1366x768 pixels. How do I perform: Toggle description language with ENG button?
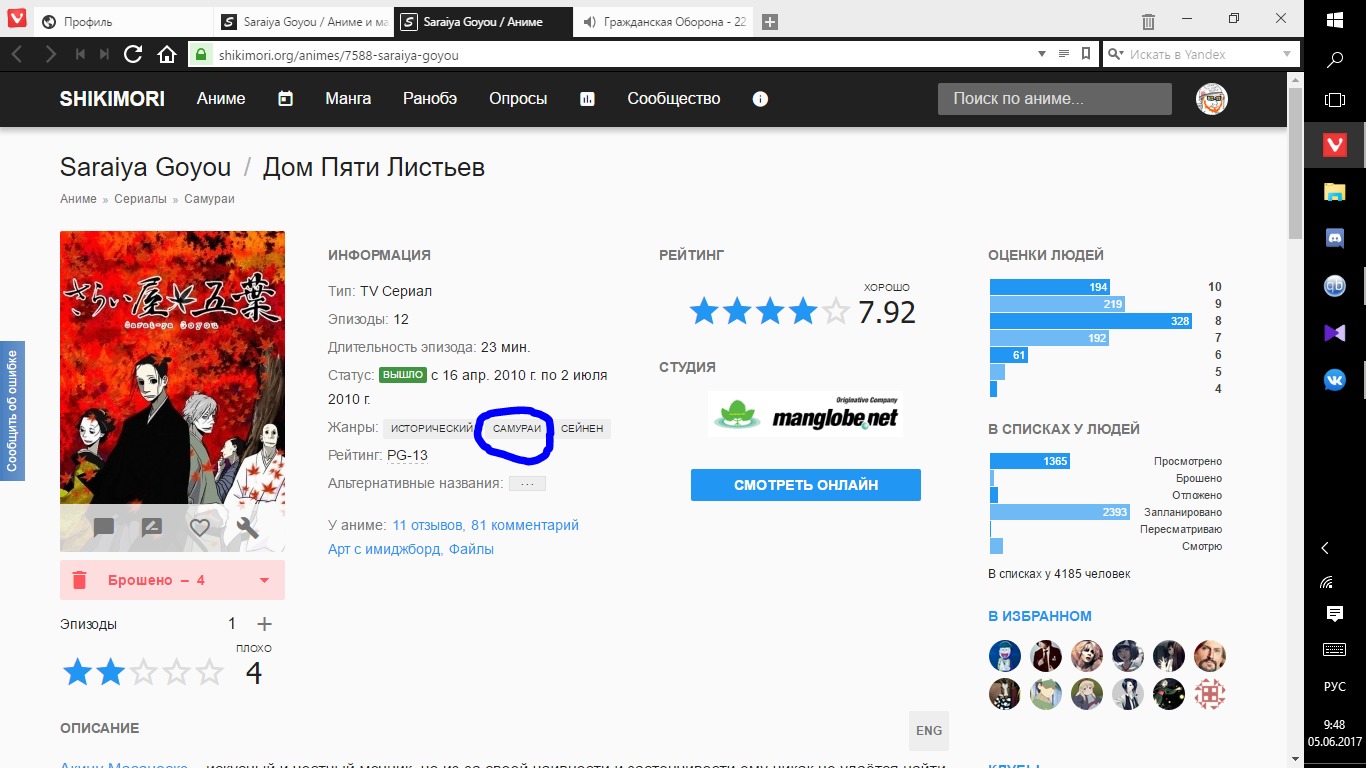pyautogui.click(x=928, y=730)
